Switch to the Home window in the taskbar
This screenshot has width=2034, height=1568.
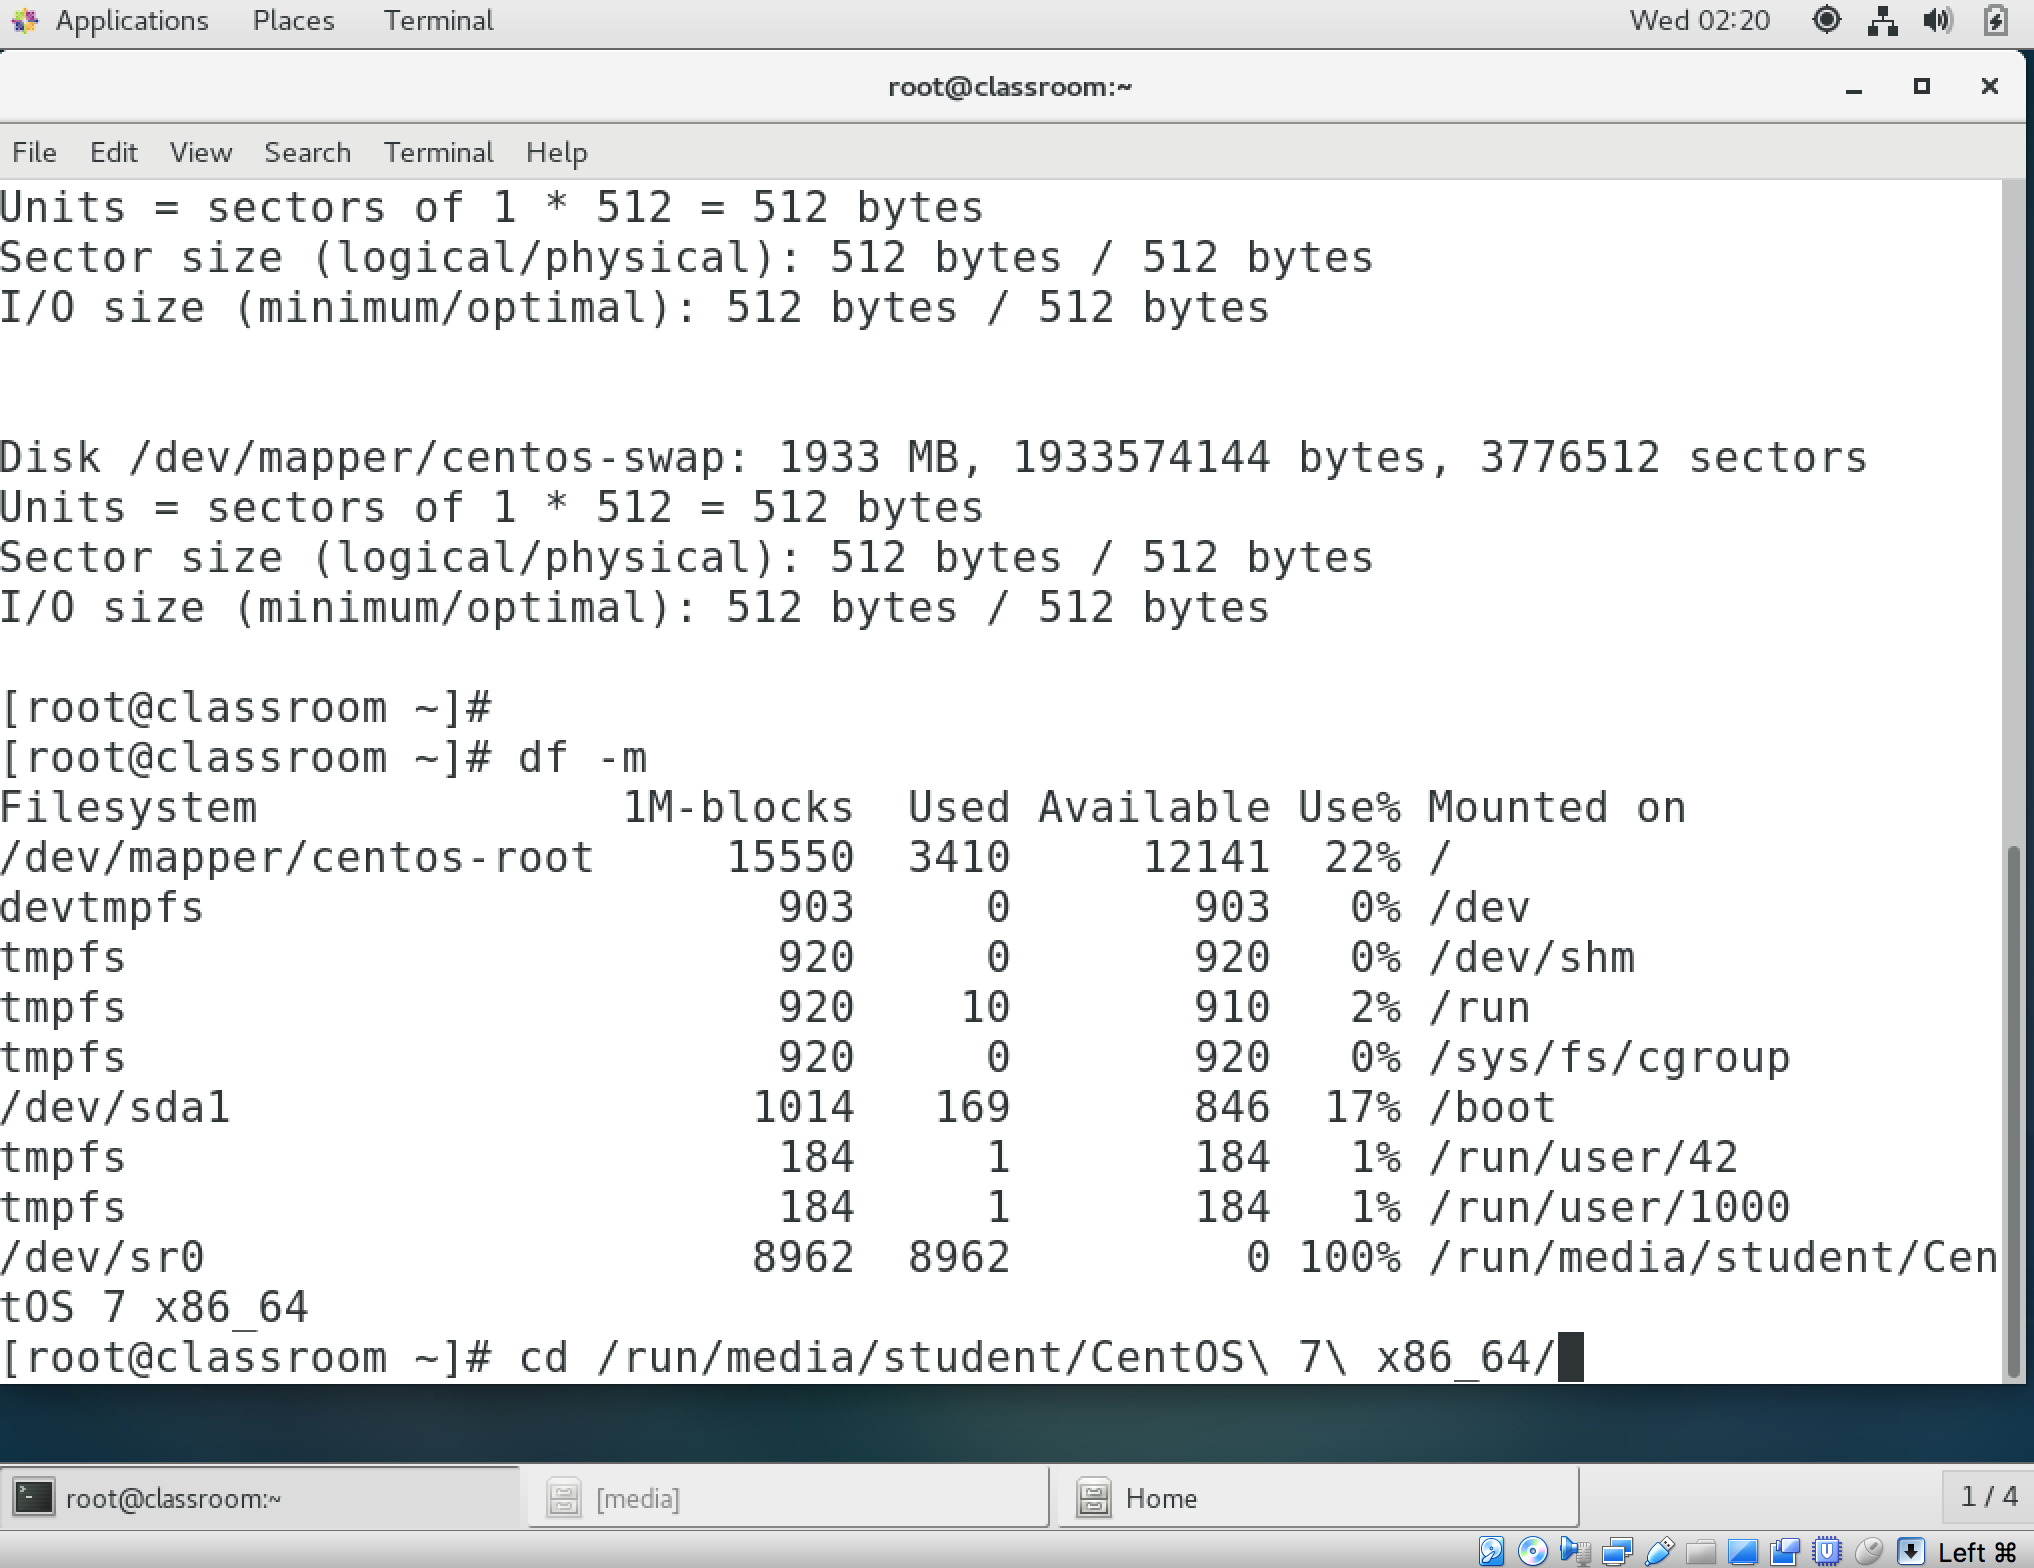[x=1160, y=1498]
